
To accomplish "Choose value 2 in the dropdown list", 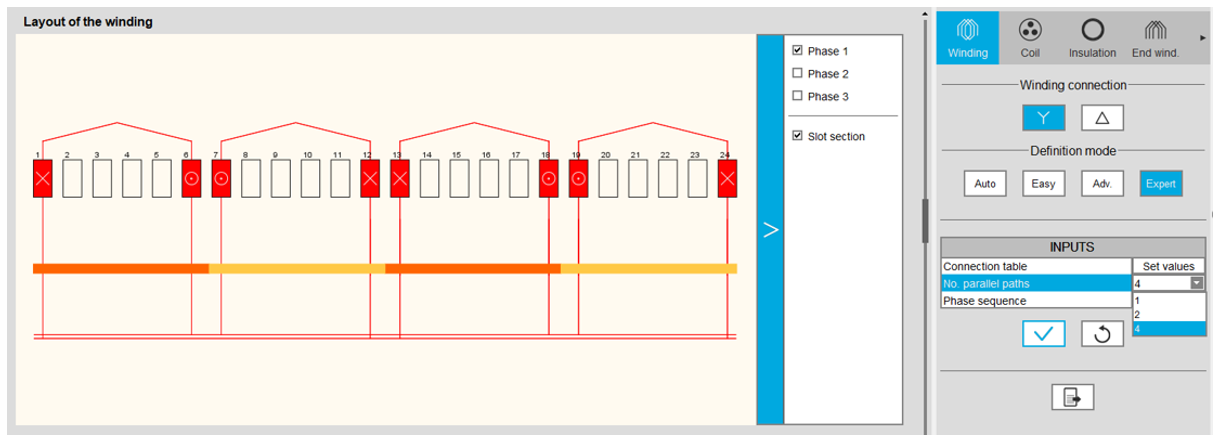I will tap(1138, 314).
